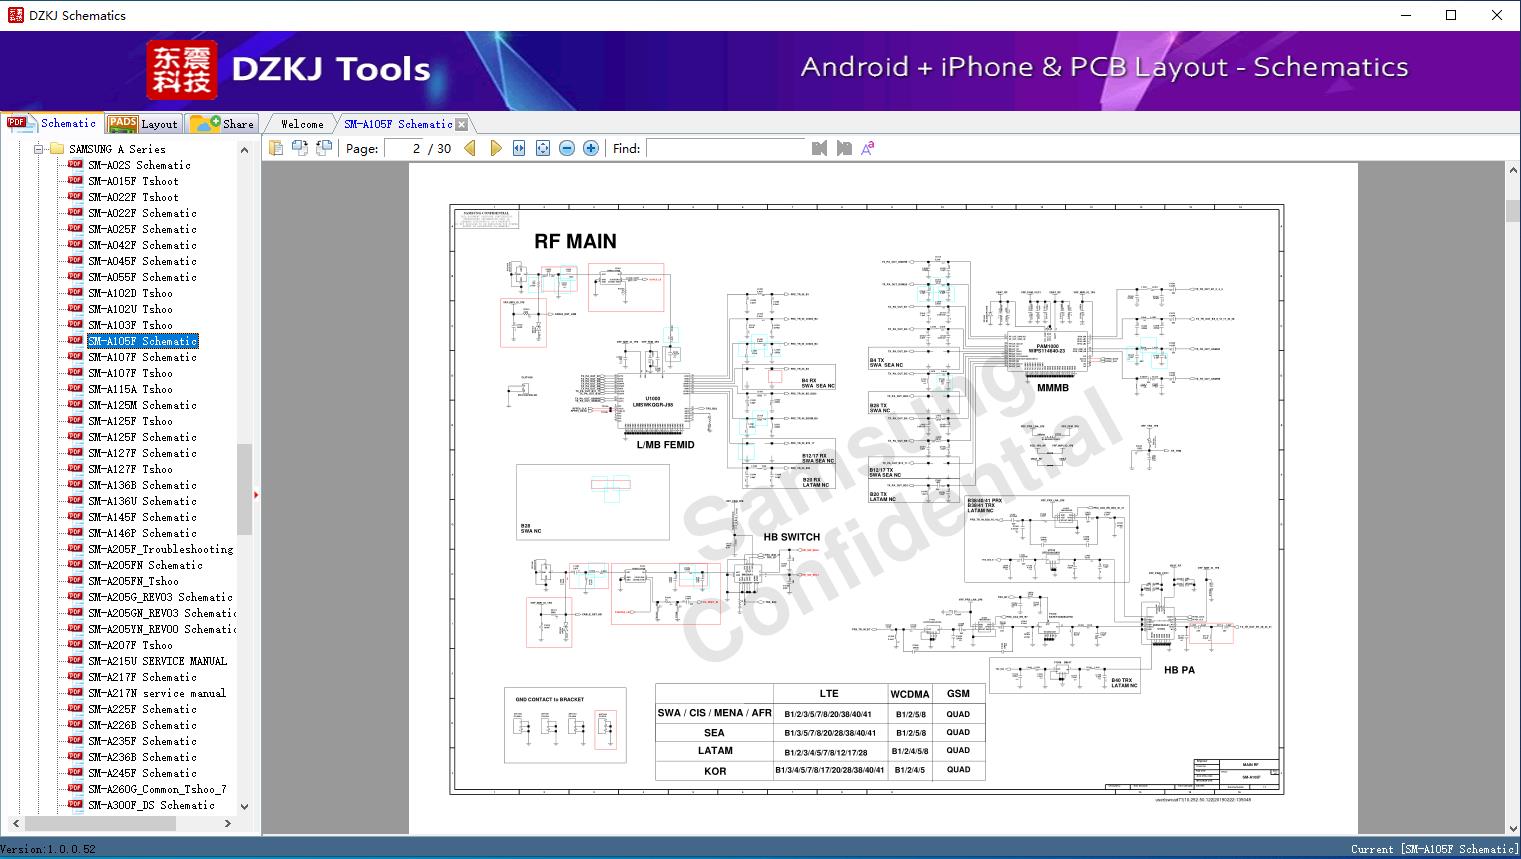Open SM-A245F Schematic in the tree
The width and height of the screenshot is (1521, 859).
click(142, 773)
